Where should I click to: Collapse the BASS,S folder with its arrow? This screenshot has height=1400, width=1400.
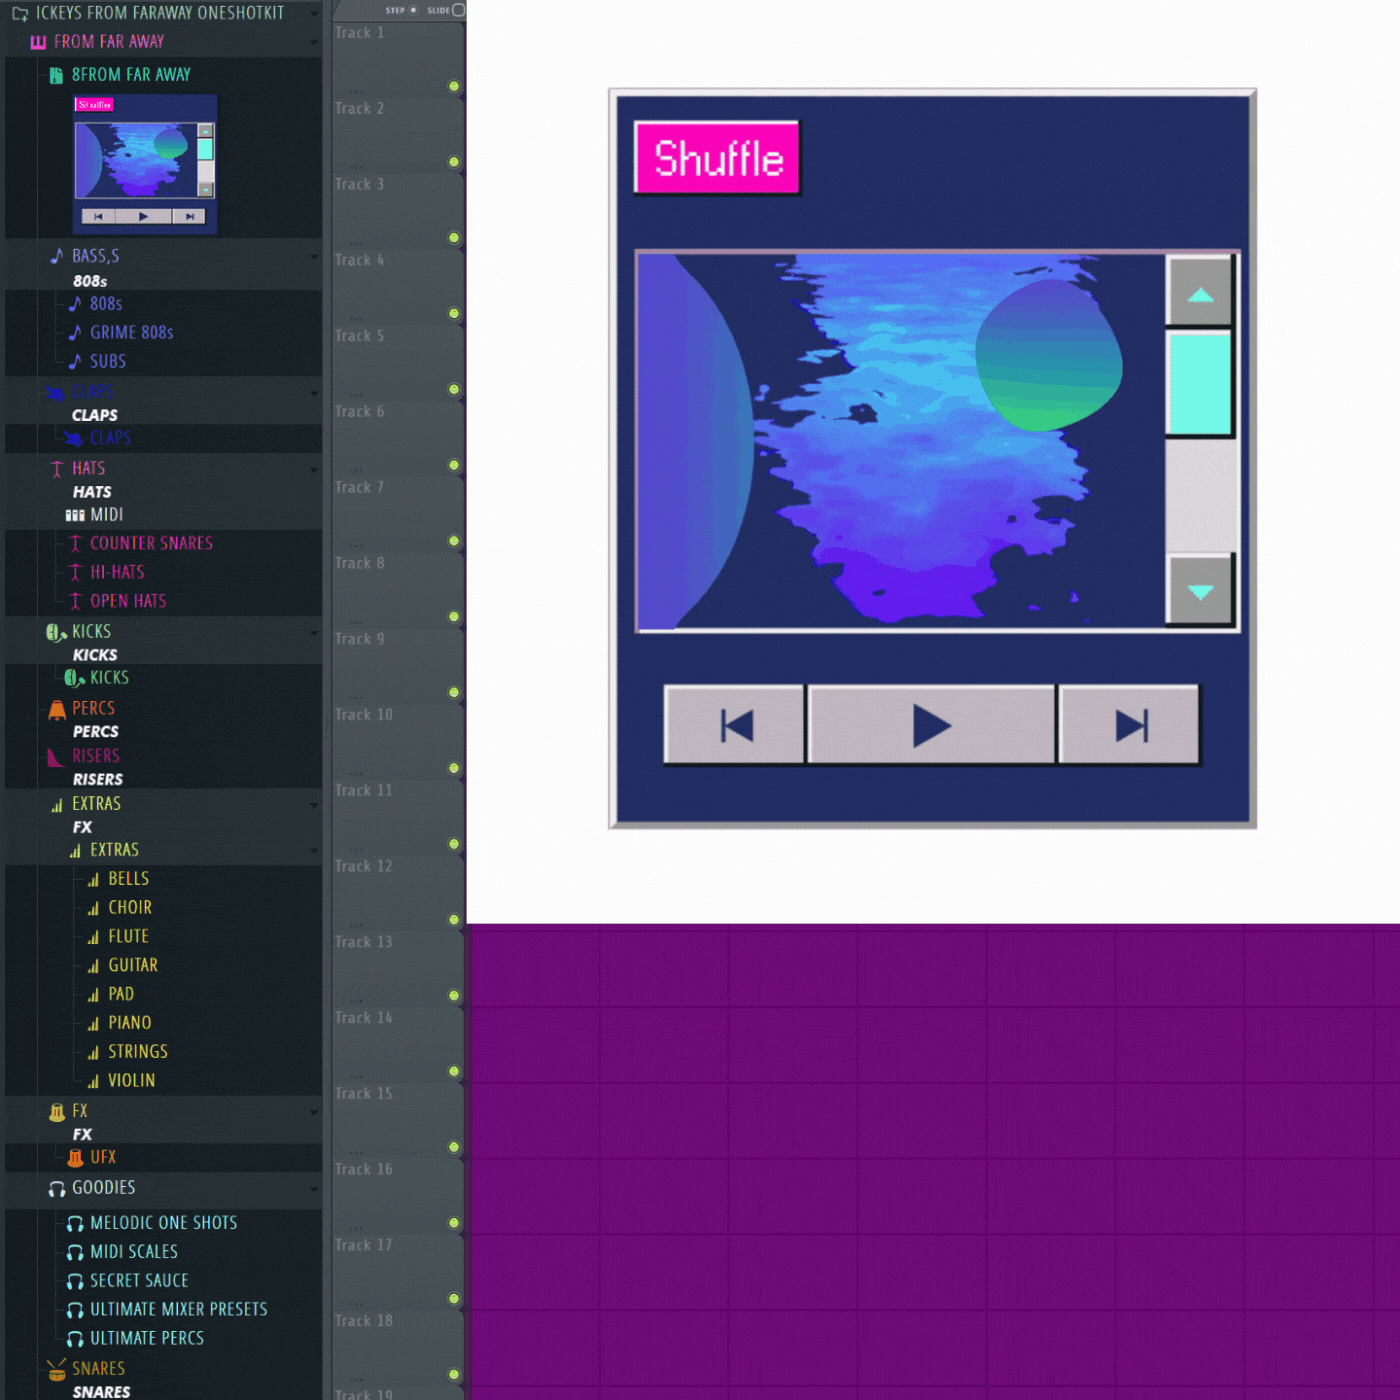314,257
